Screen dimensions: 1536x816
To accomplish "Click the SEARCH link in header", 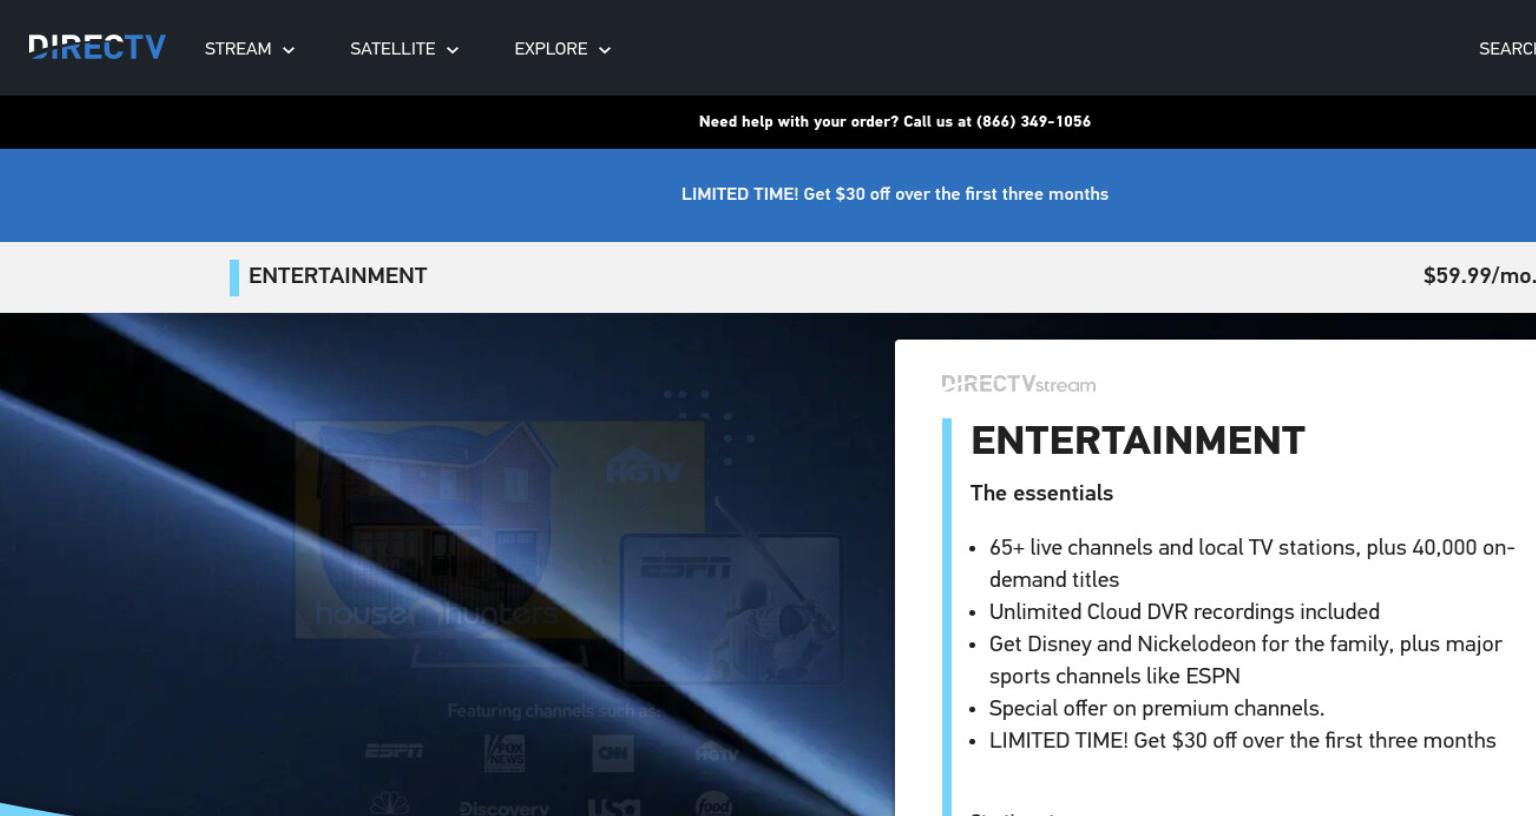I will (1507, 49).
